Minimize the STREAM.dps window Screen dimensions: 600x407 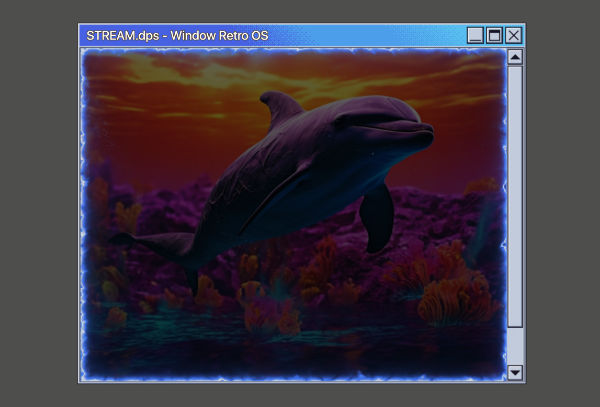475,36
